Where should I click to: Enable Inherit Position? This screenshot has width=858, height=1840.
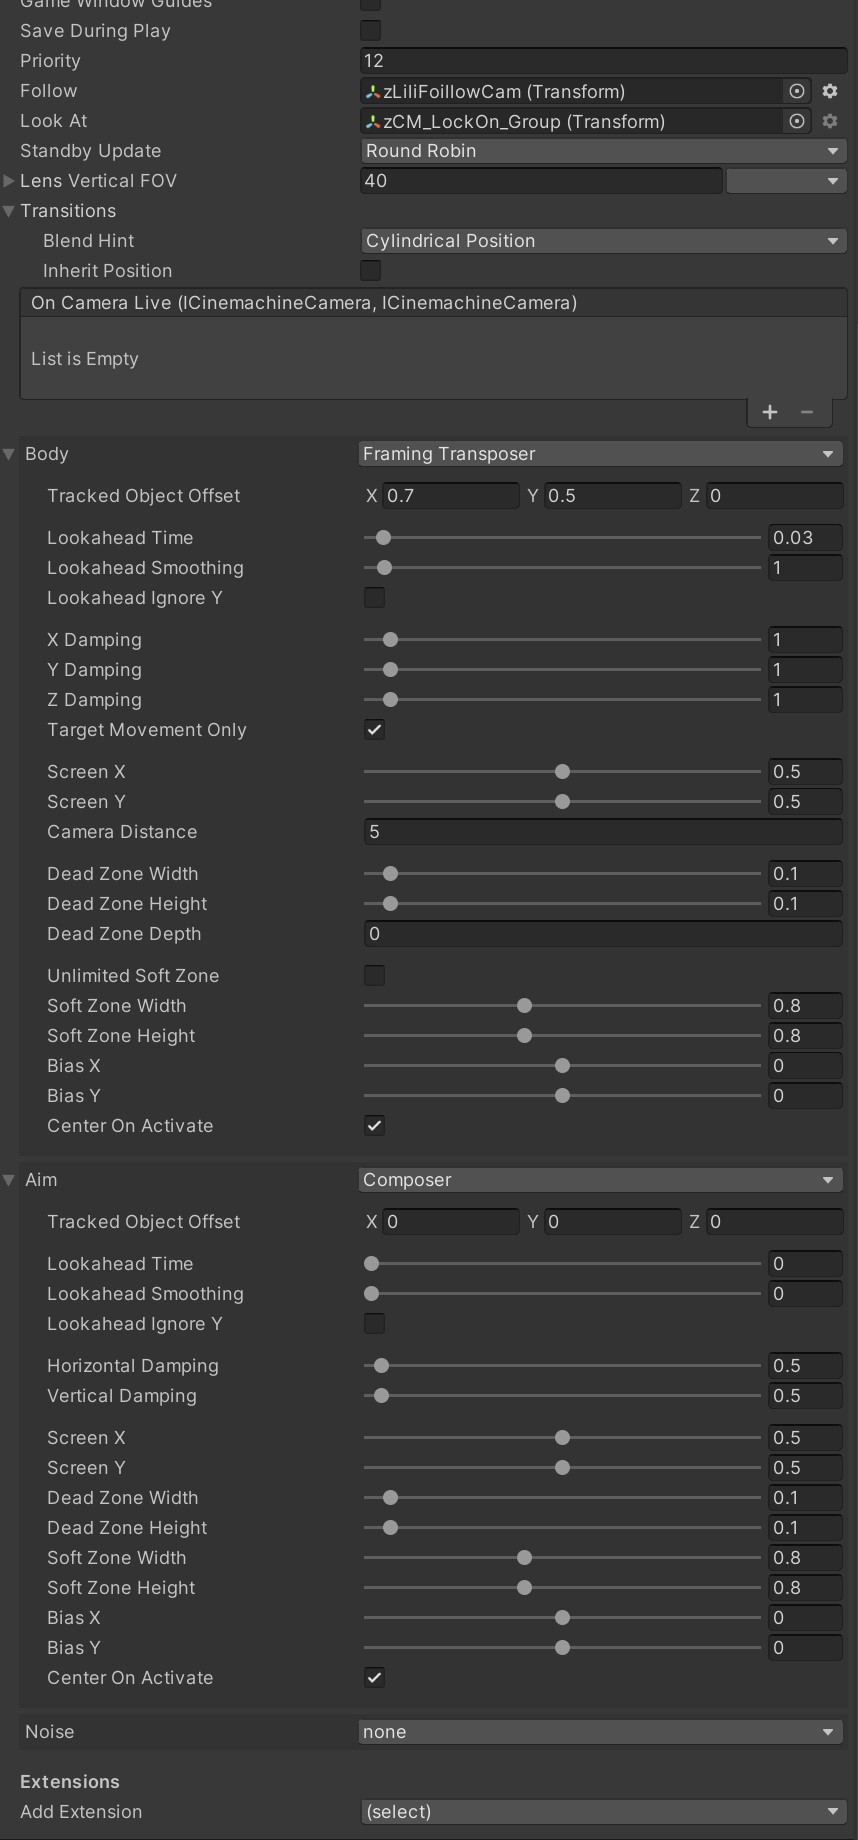370,270
